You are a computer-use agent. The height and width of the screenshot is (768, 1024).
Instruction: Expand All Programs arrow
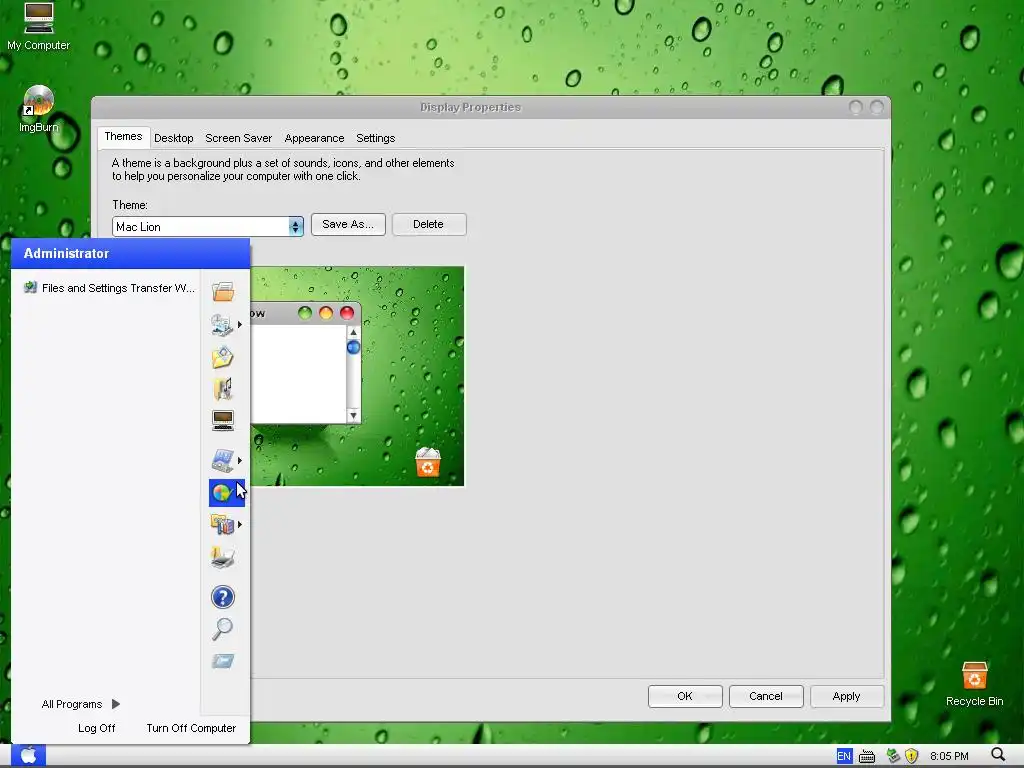click(x=116, y=704)
